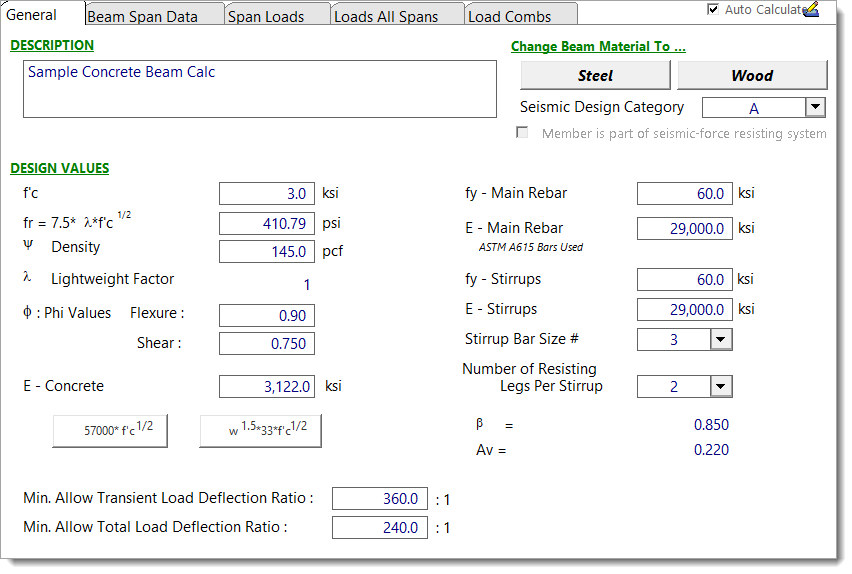Click the f'c value field
The width and height of the screenshot is (852, 574).
coord(266,193)
